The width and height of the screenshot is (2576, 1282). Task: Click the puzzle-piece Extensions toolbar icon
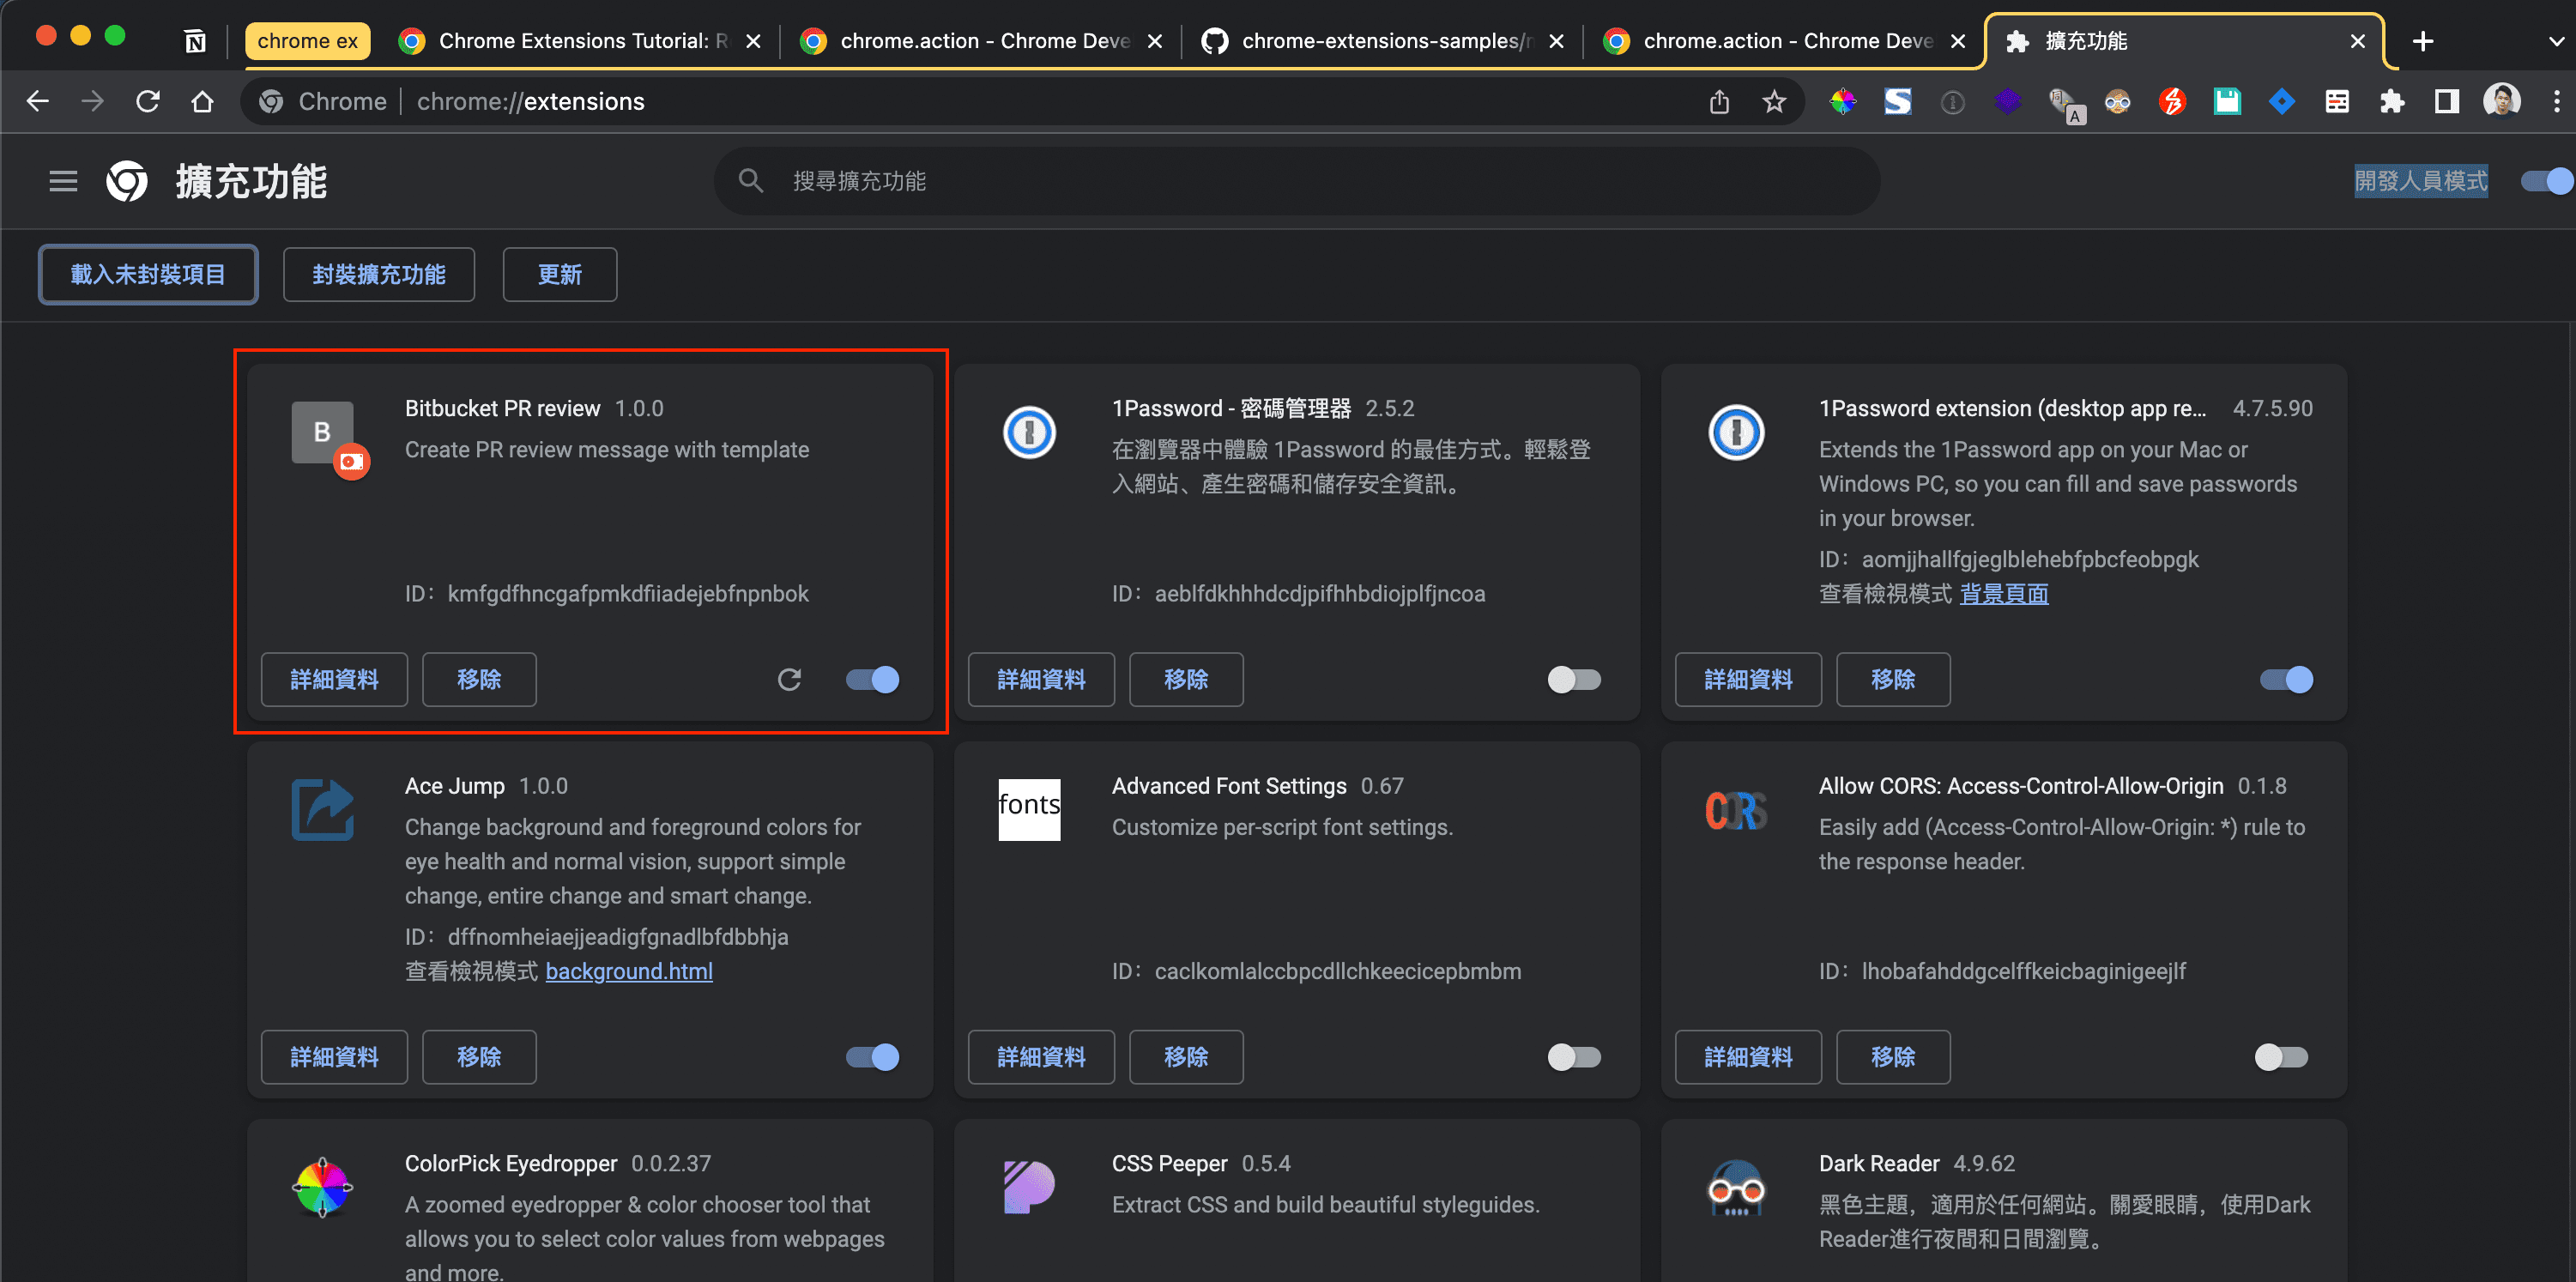point(2391,101)
